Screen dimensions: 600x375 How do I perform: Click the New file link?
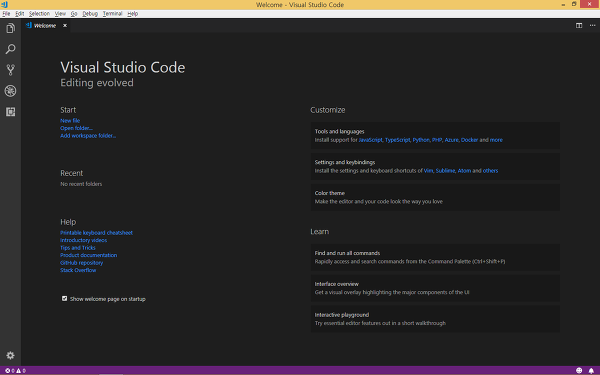coord(70,121)
